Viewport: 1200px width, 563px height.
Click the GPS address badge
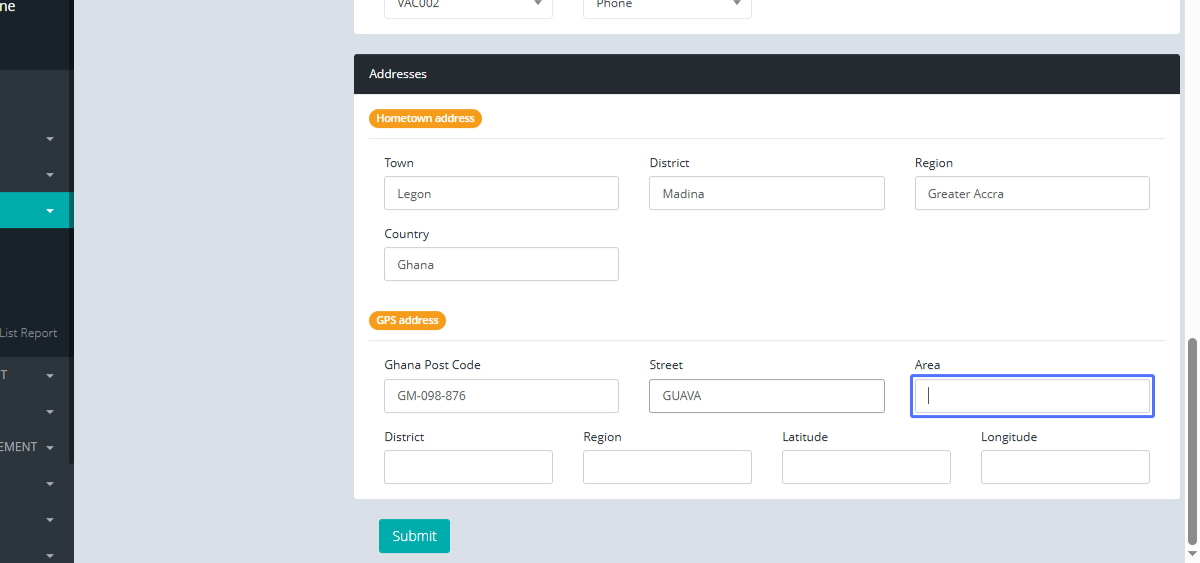click(407, 320)
